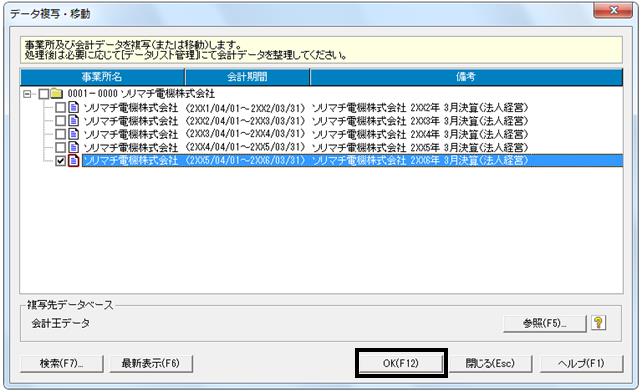The height and width of the screenshot is (392, 642).
Task: Check the 2XX1/04/01～2XX2/03/31 data checkbox
Action: [x=61, y=108]
